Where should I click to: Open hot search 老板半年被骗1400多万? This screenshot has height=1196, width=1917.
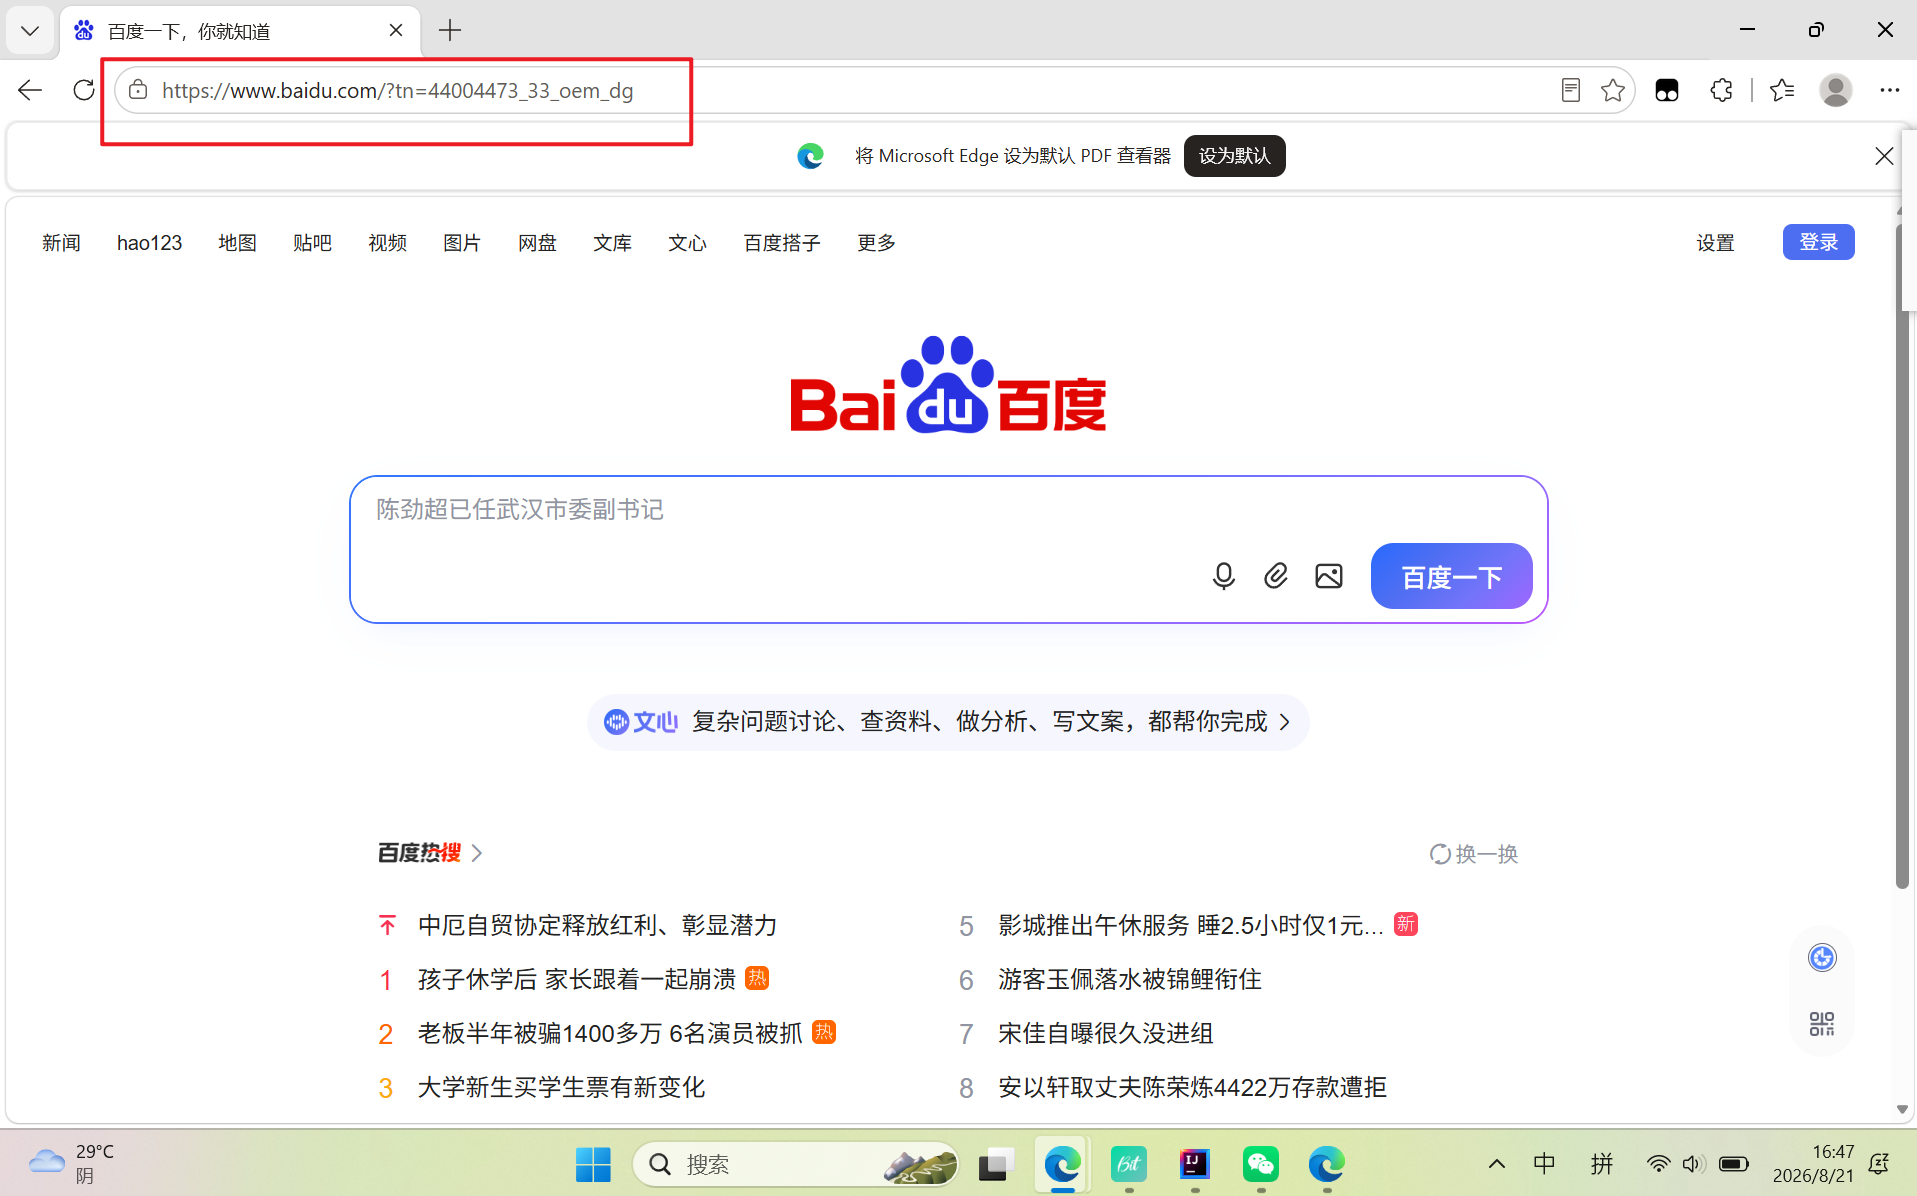pos(610,1033)
